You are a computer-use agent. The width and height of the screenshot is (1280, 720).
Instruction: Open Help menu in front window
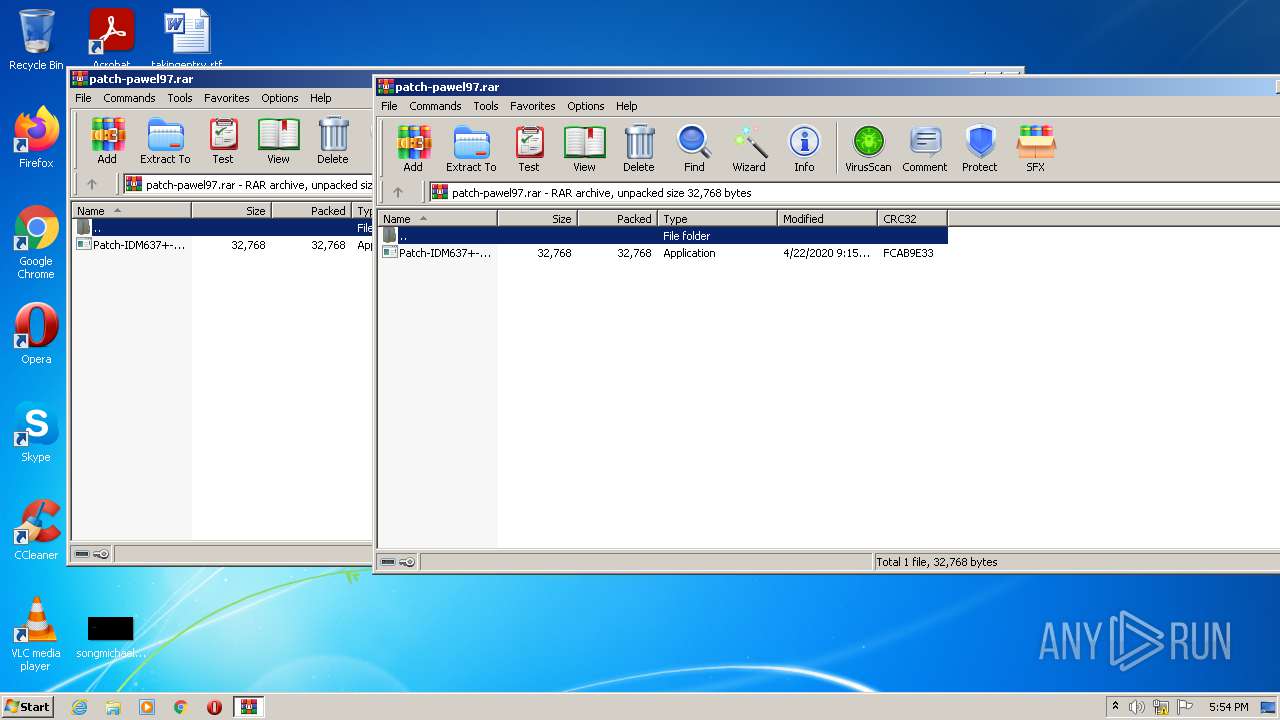[x=627, y=106]
